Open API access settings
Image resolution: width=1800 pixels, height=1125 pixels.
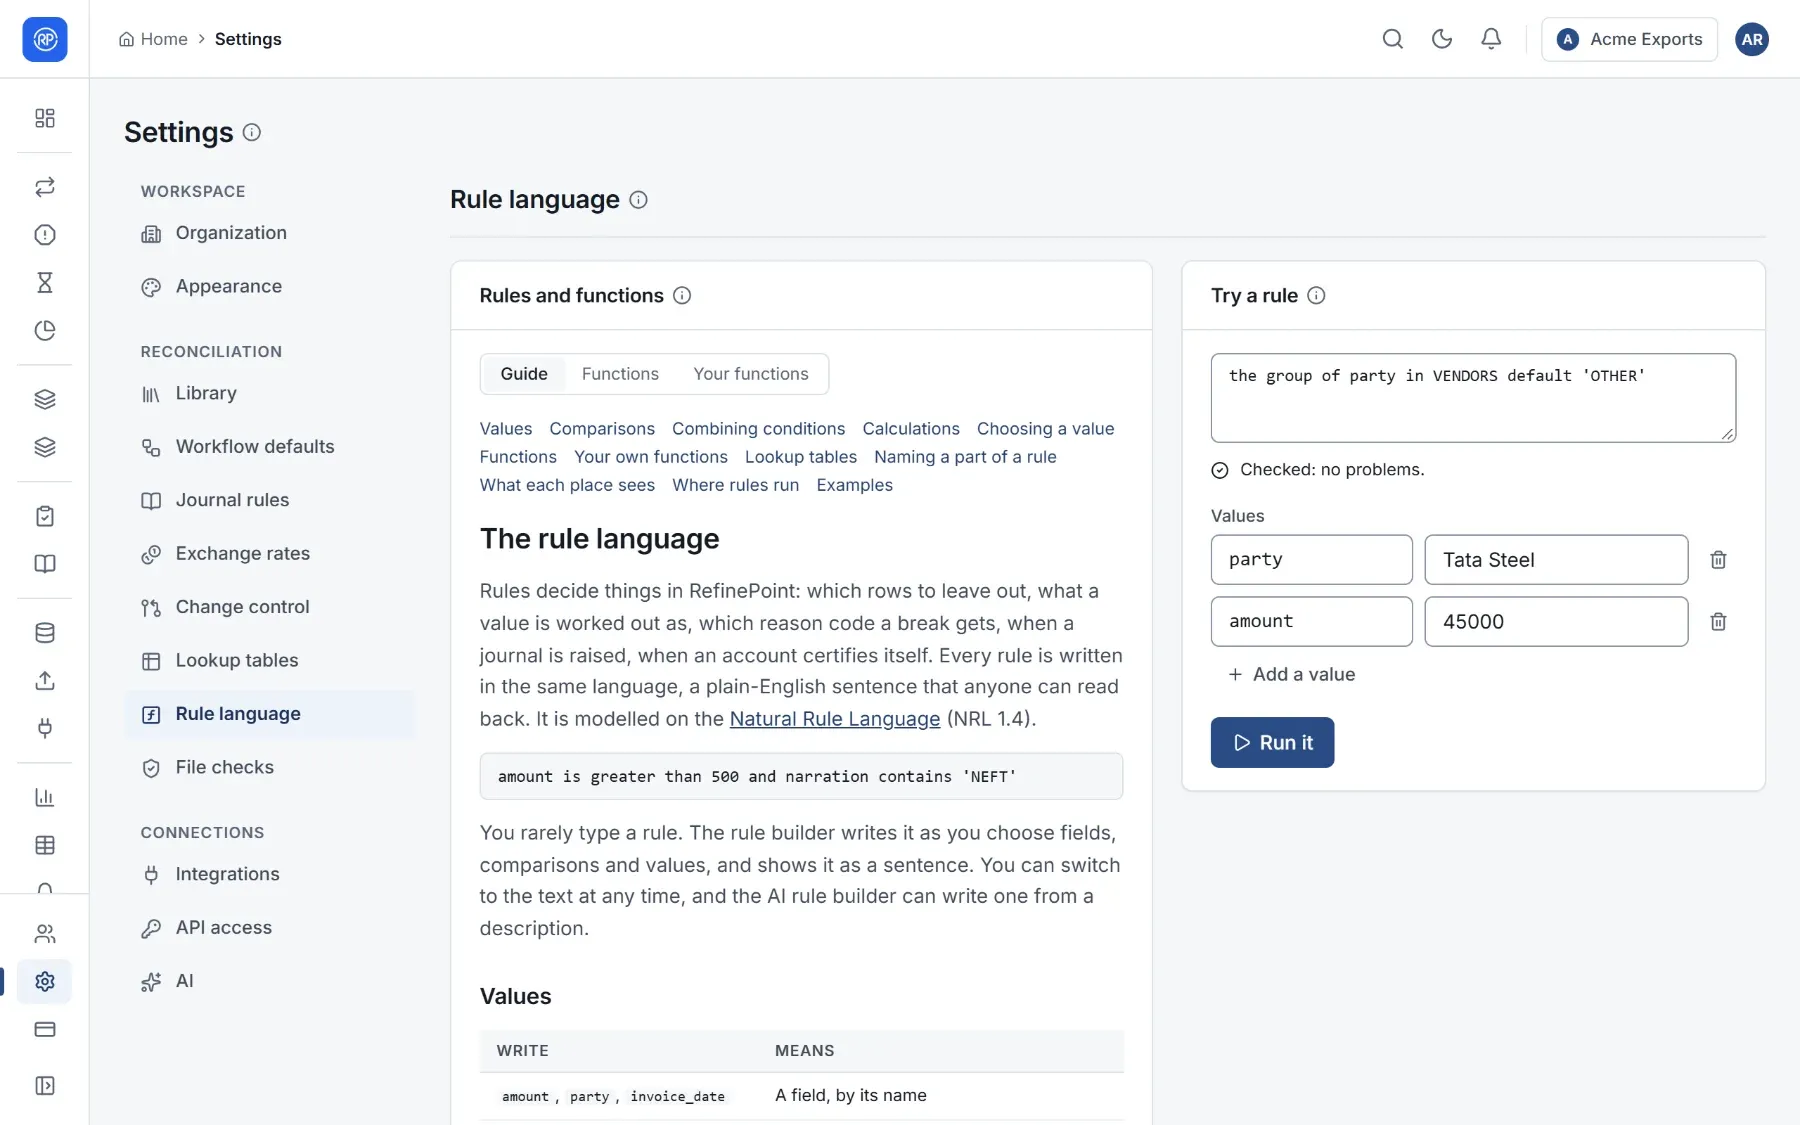(x=270, y=928)
